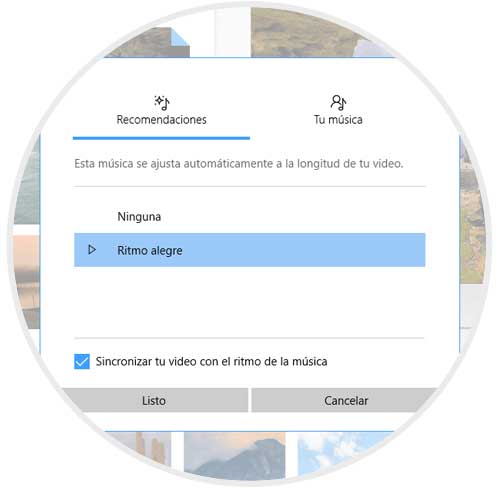Select the Ritmo alegre music entry text

tap(150, 251)
